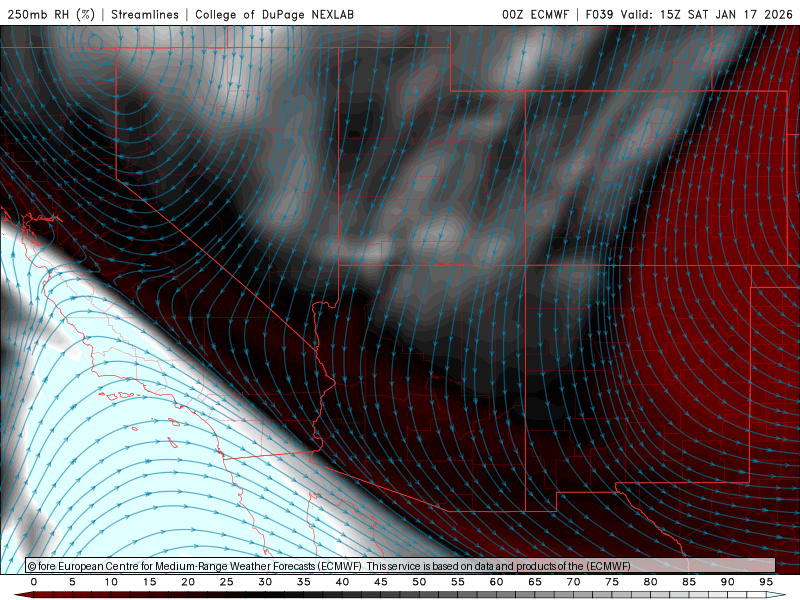Click the colorbar value "30"
Screen dimensions: 800x600
point(265,582)
